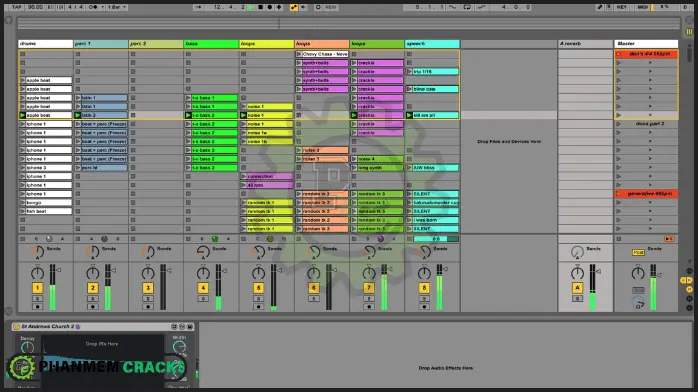Screen dimensions: 698x392
Task: Click the transport Play button
Action: [252, 7]
